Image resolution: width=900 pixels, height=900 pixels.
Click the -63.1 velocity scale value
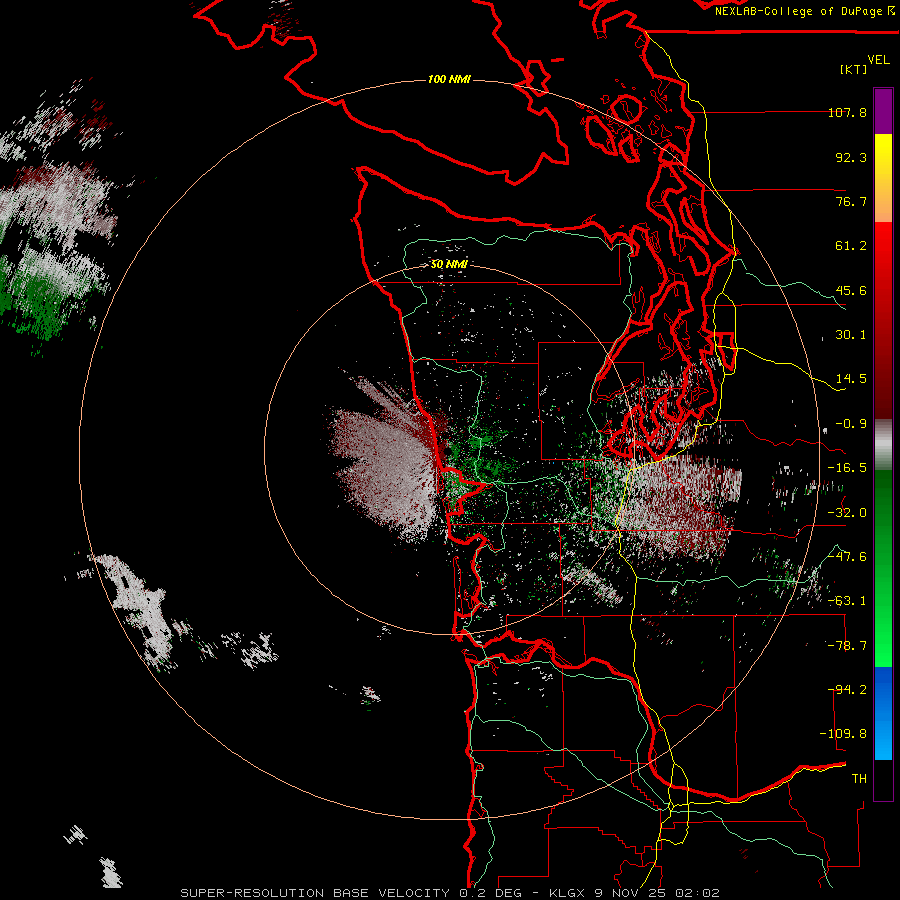(x=847, y=601)
